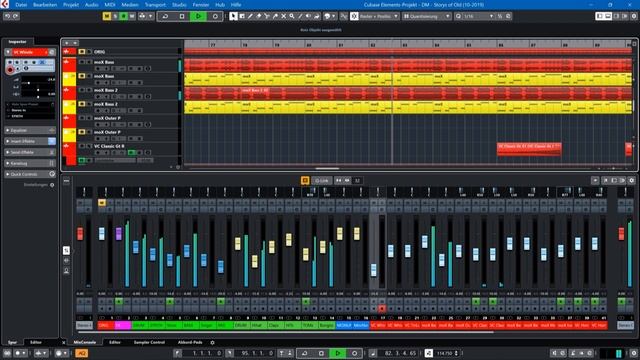
Task: Click the red record enable button in Inspector
Action: tap(10, 70)
